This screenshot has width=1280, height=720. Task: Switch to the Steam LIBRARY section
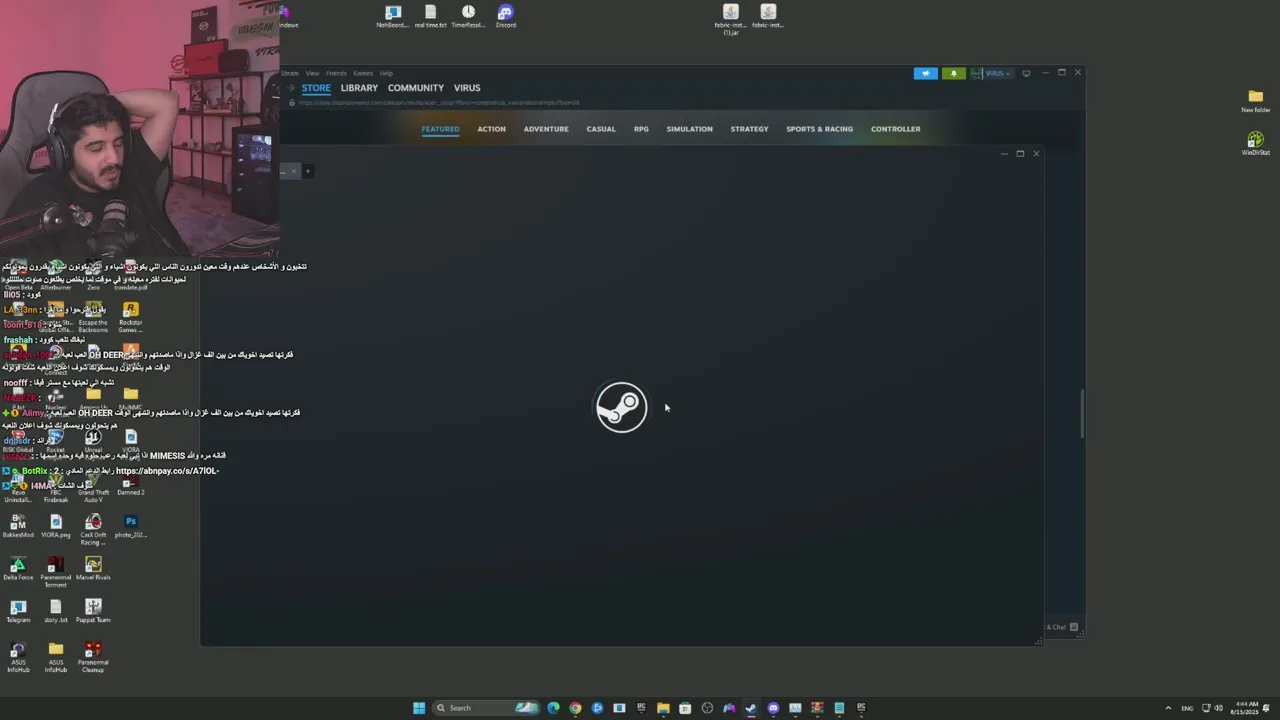[x=359, y=88]
